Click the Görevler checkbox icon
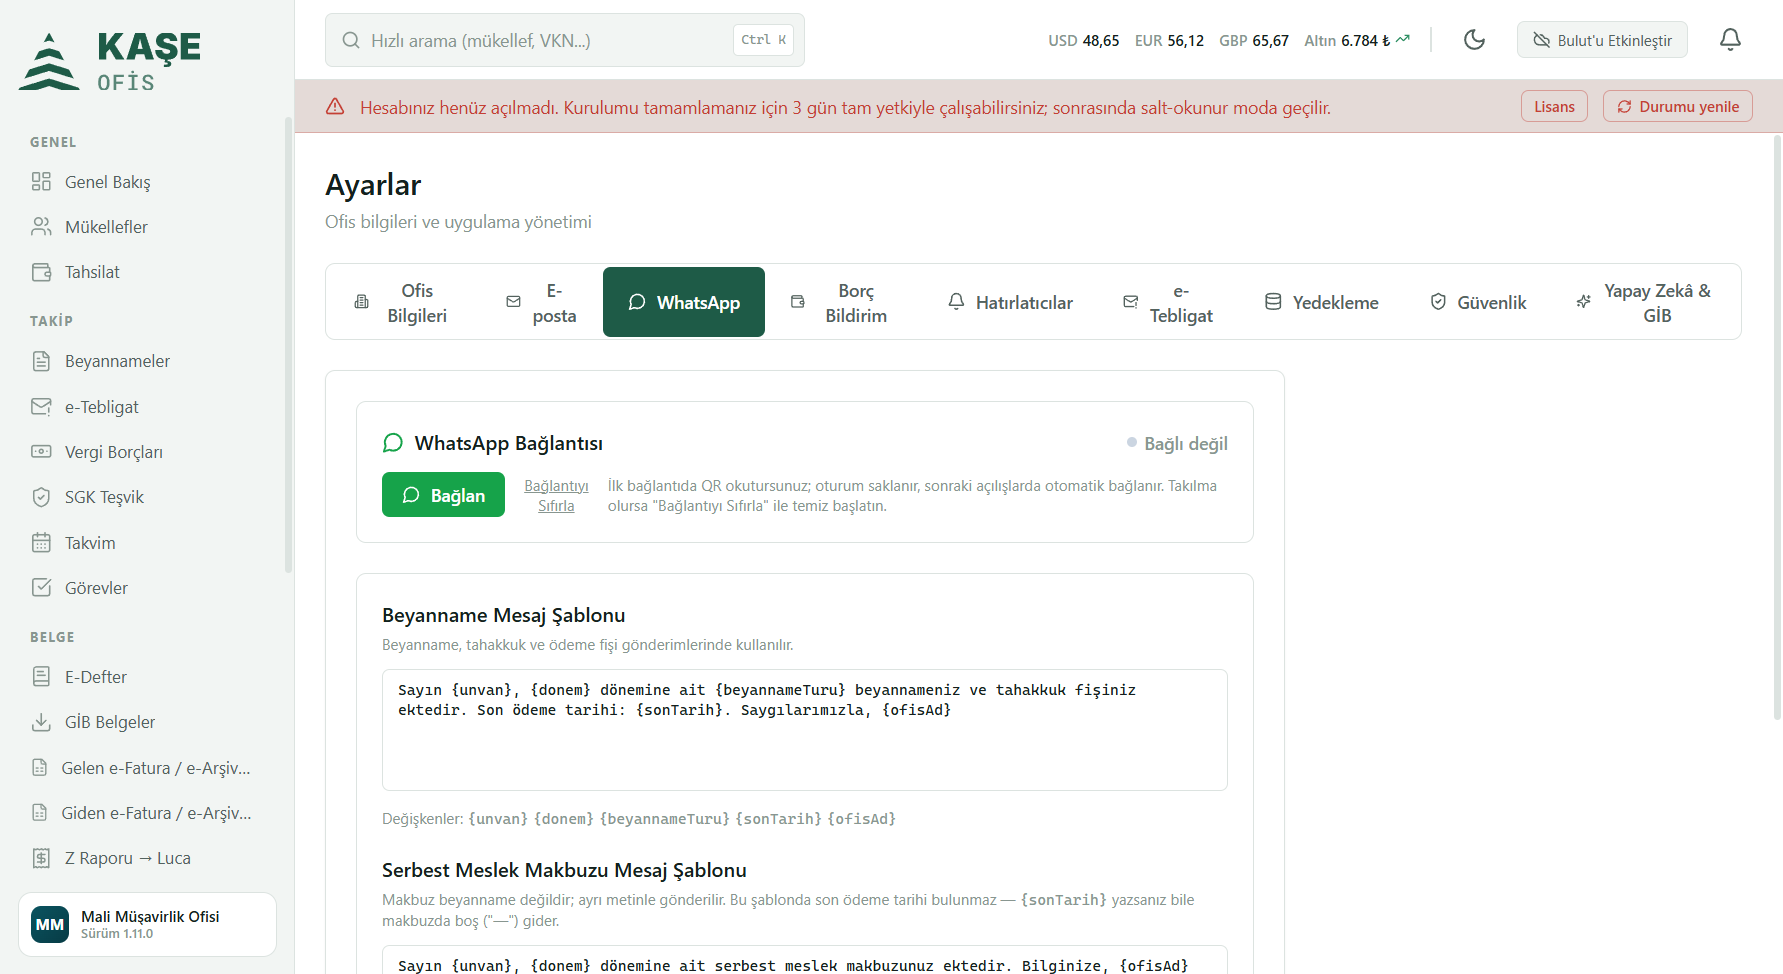Image resolution: width=1783 pixels, height=974 pixels. tap(41, 588)
